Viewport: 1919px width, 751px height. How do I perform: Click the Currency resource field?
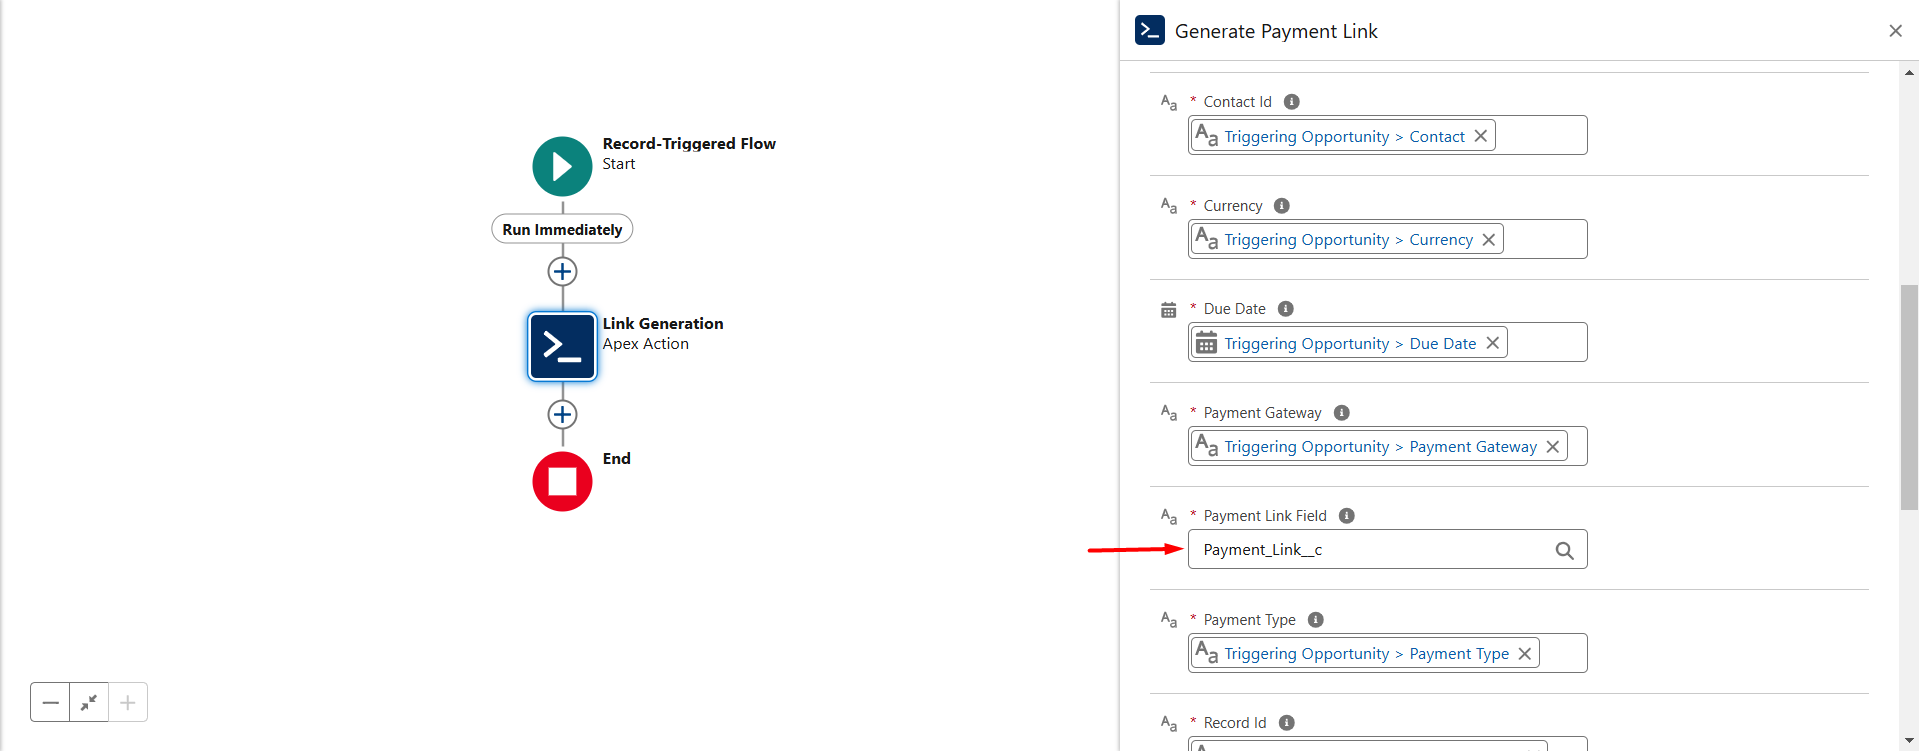click(1387, 239)
